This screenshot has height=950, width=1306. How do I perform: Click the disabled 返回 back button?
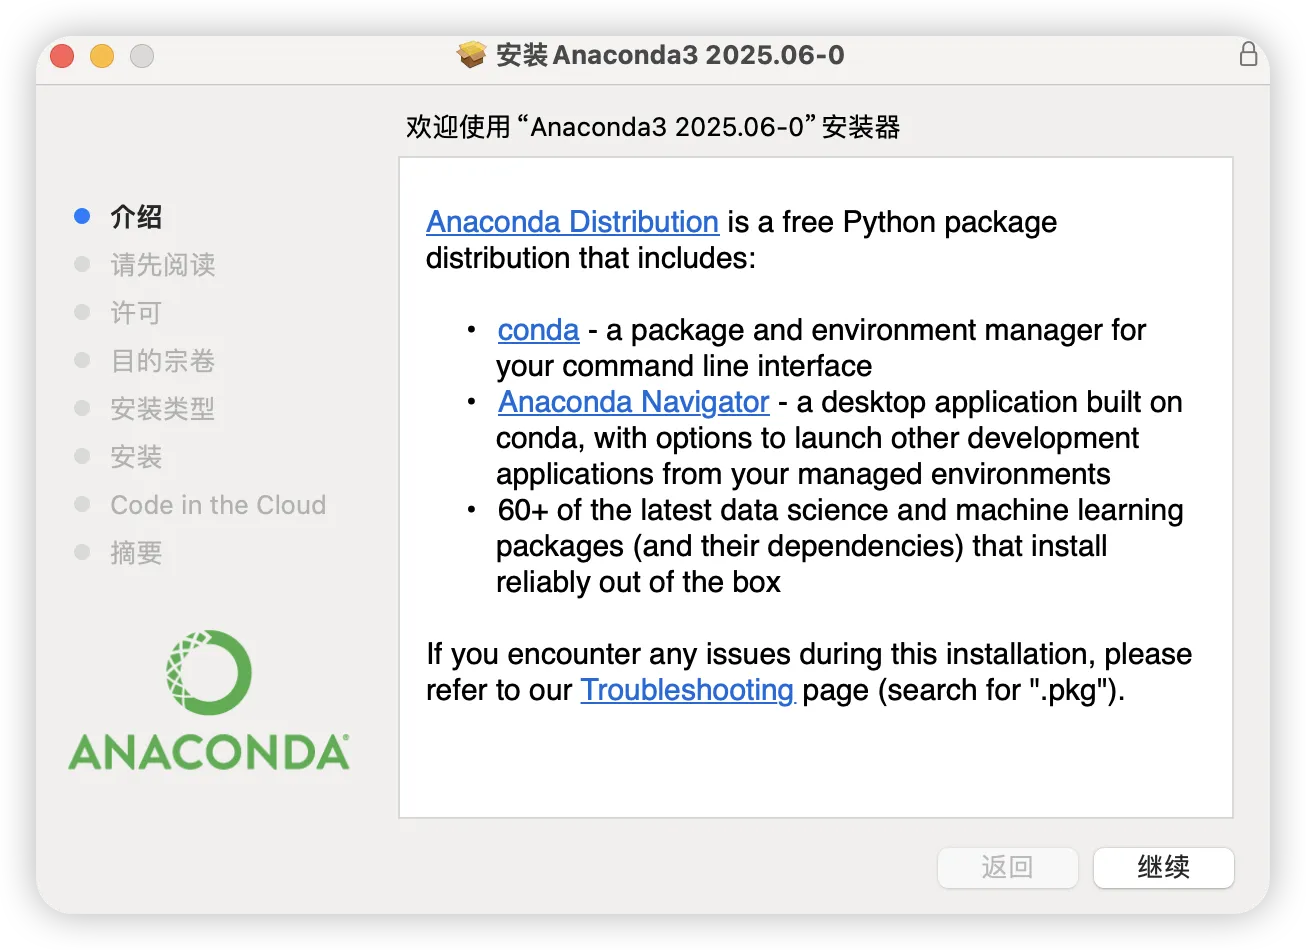[1007, 867]
